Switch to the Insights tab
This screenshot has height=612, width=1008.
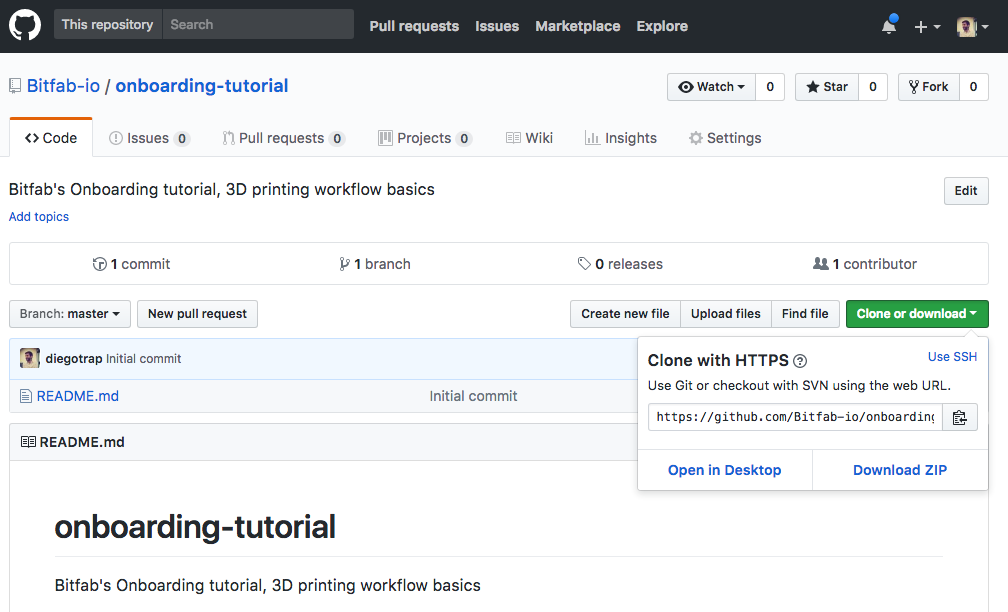620,138
